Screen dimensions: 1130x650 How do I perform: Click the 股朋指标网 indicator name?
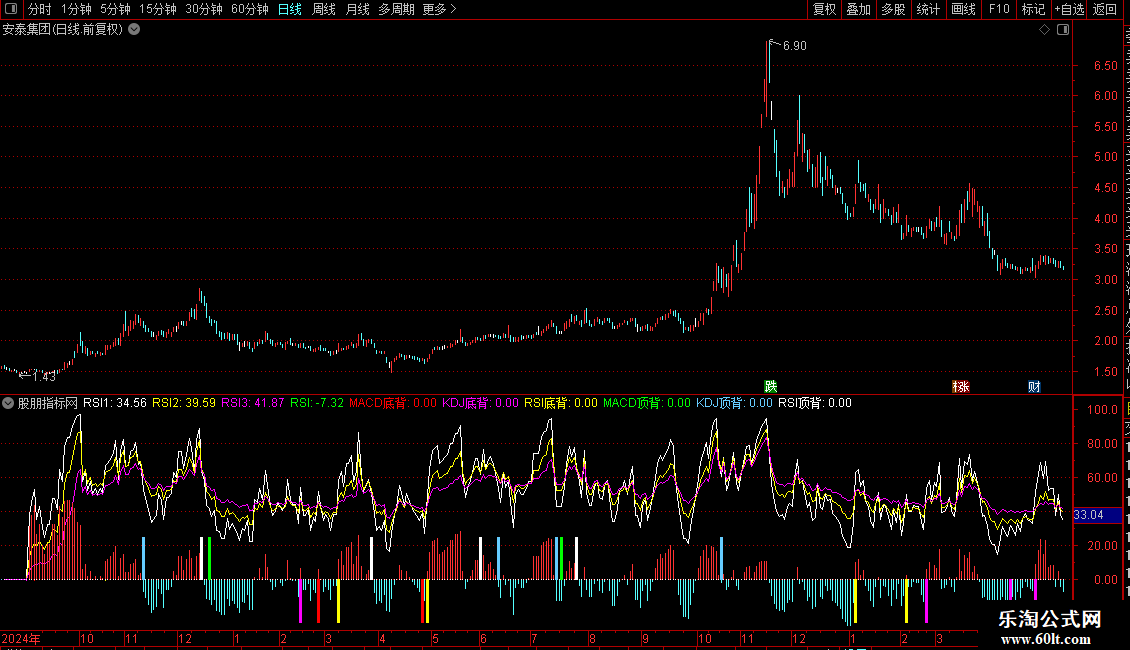click(x=48, y=404)
